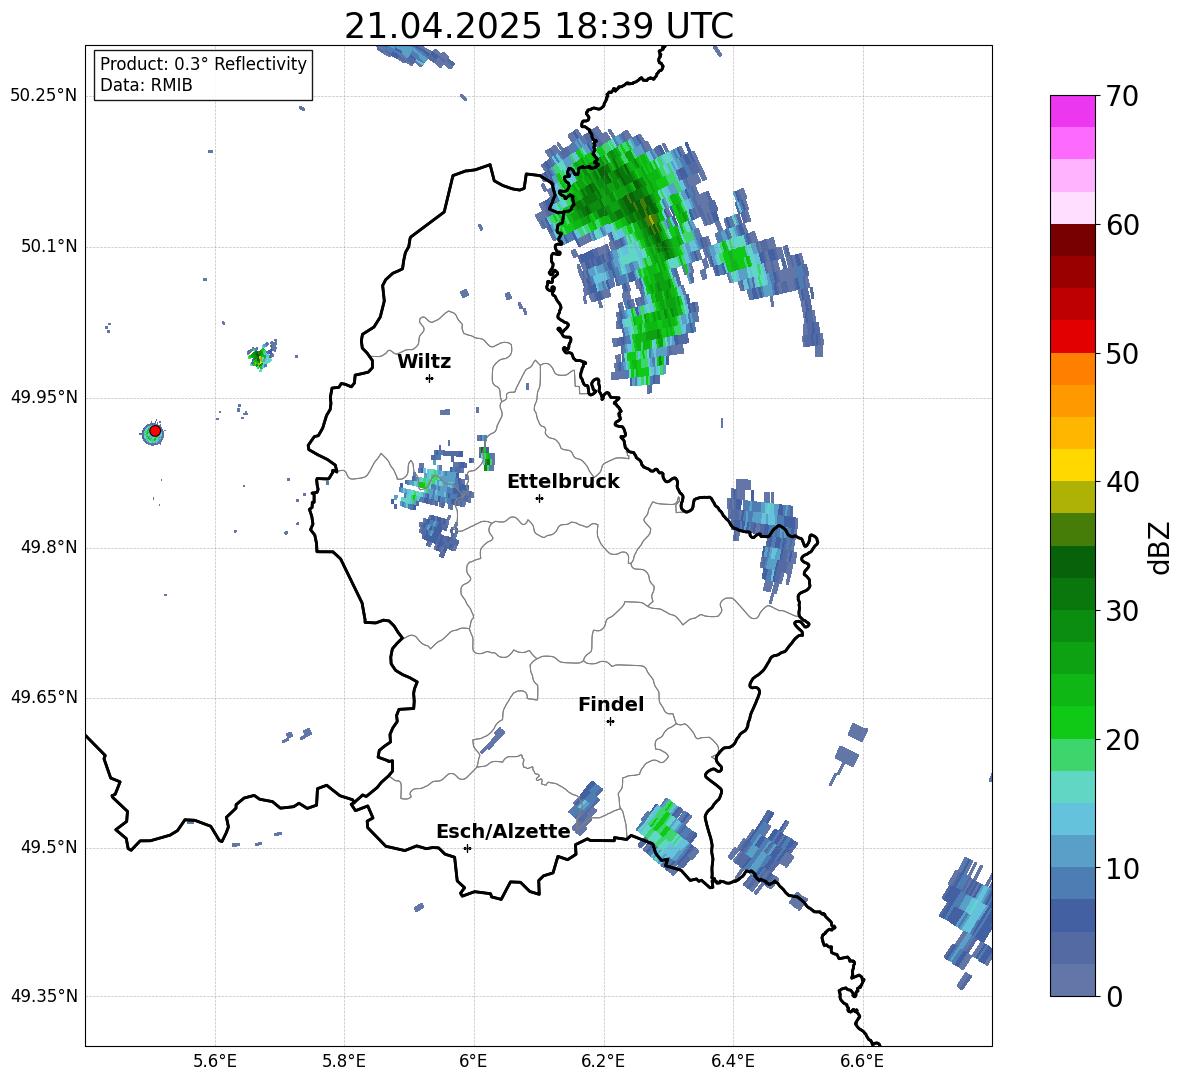Viewport: 1184px width, 1081px height.
Task: Click the colorbar tick label 30
Action: click(1122, 611)
